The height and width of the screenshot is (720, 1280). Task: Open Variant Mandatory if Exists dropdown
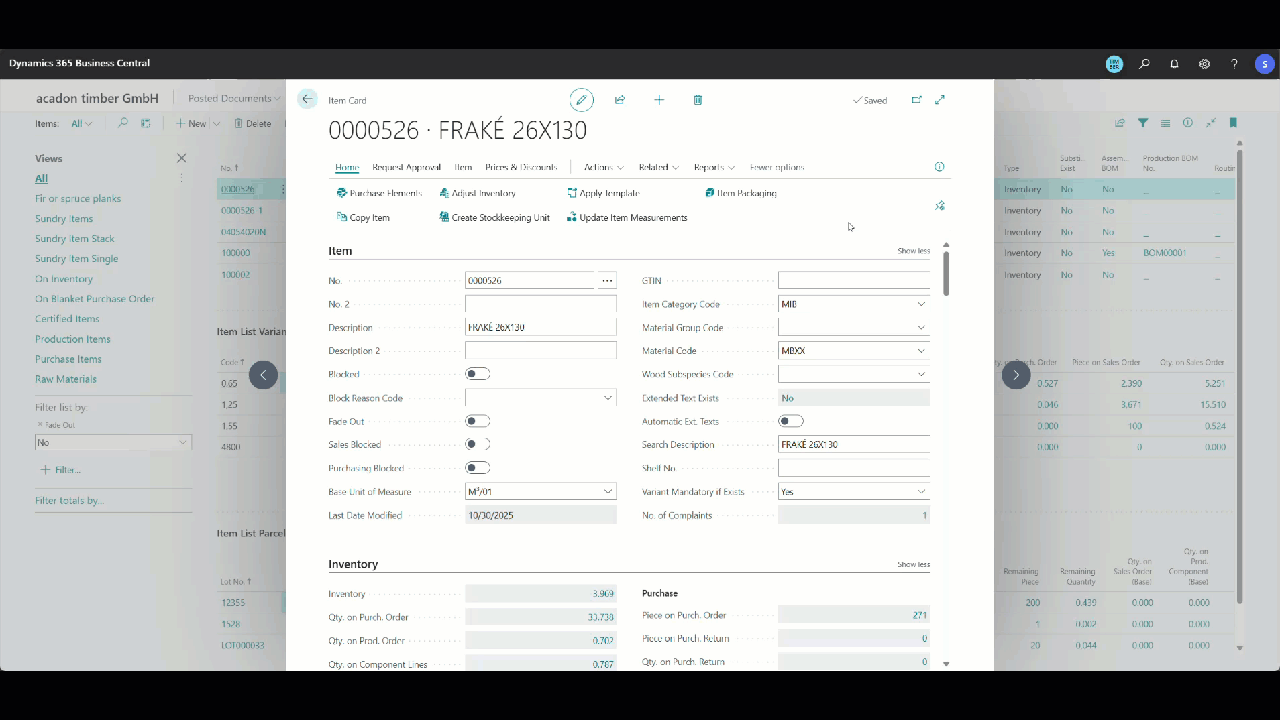[920, 492]
